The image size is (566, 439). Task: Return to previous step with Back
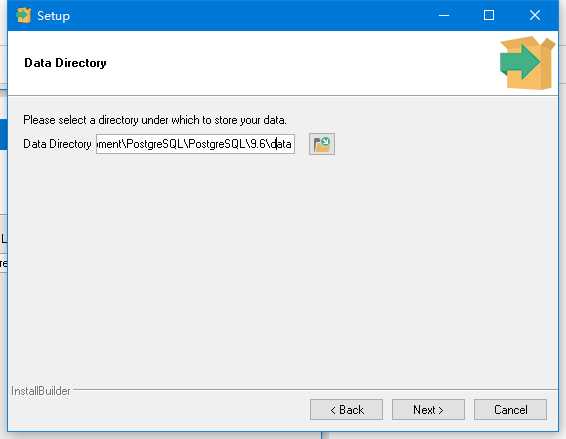tap(346, 409)
